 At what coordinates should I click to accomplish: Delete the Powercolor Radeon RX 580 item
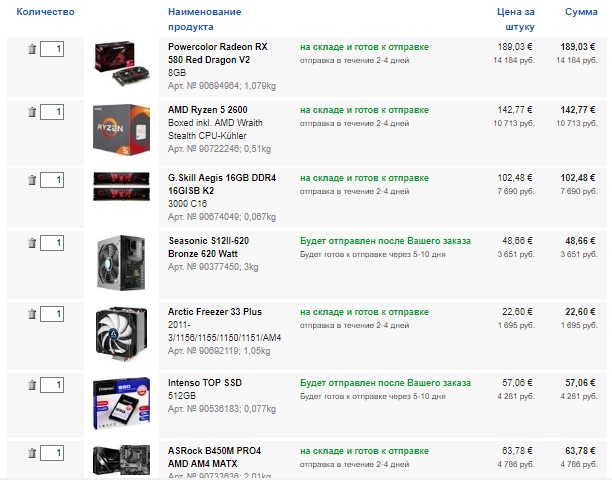(32, 49)
